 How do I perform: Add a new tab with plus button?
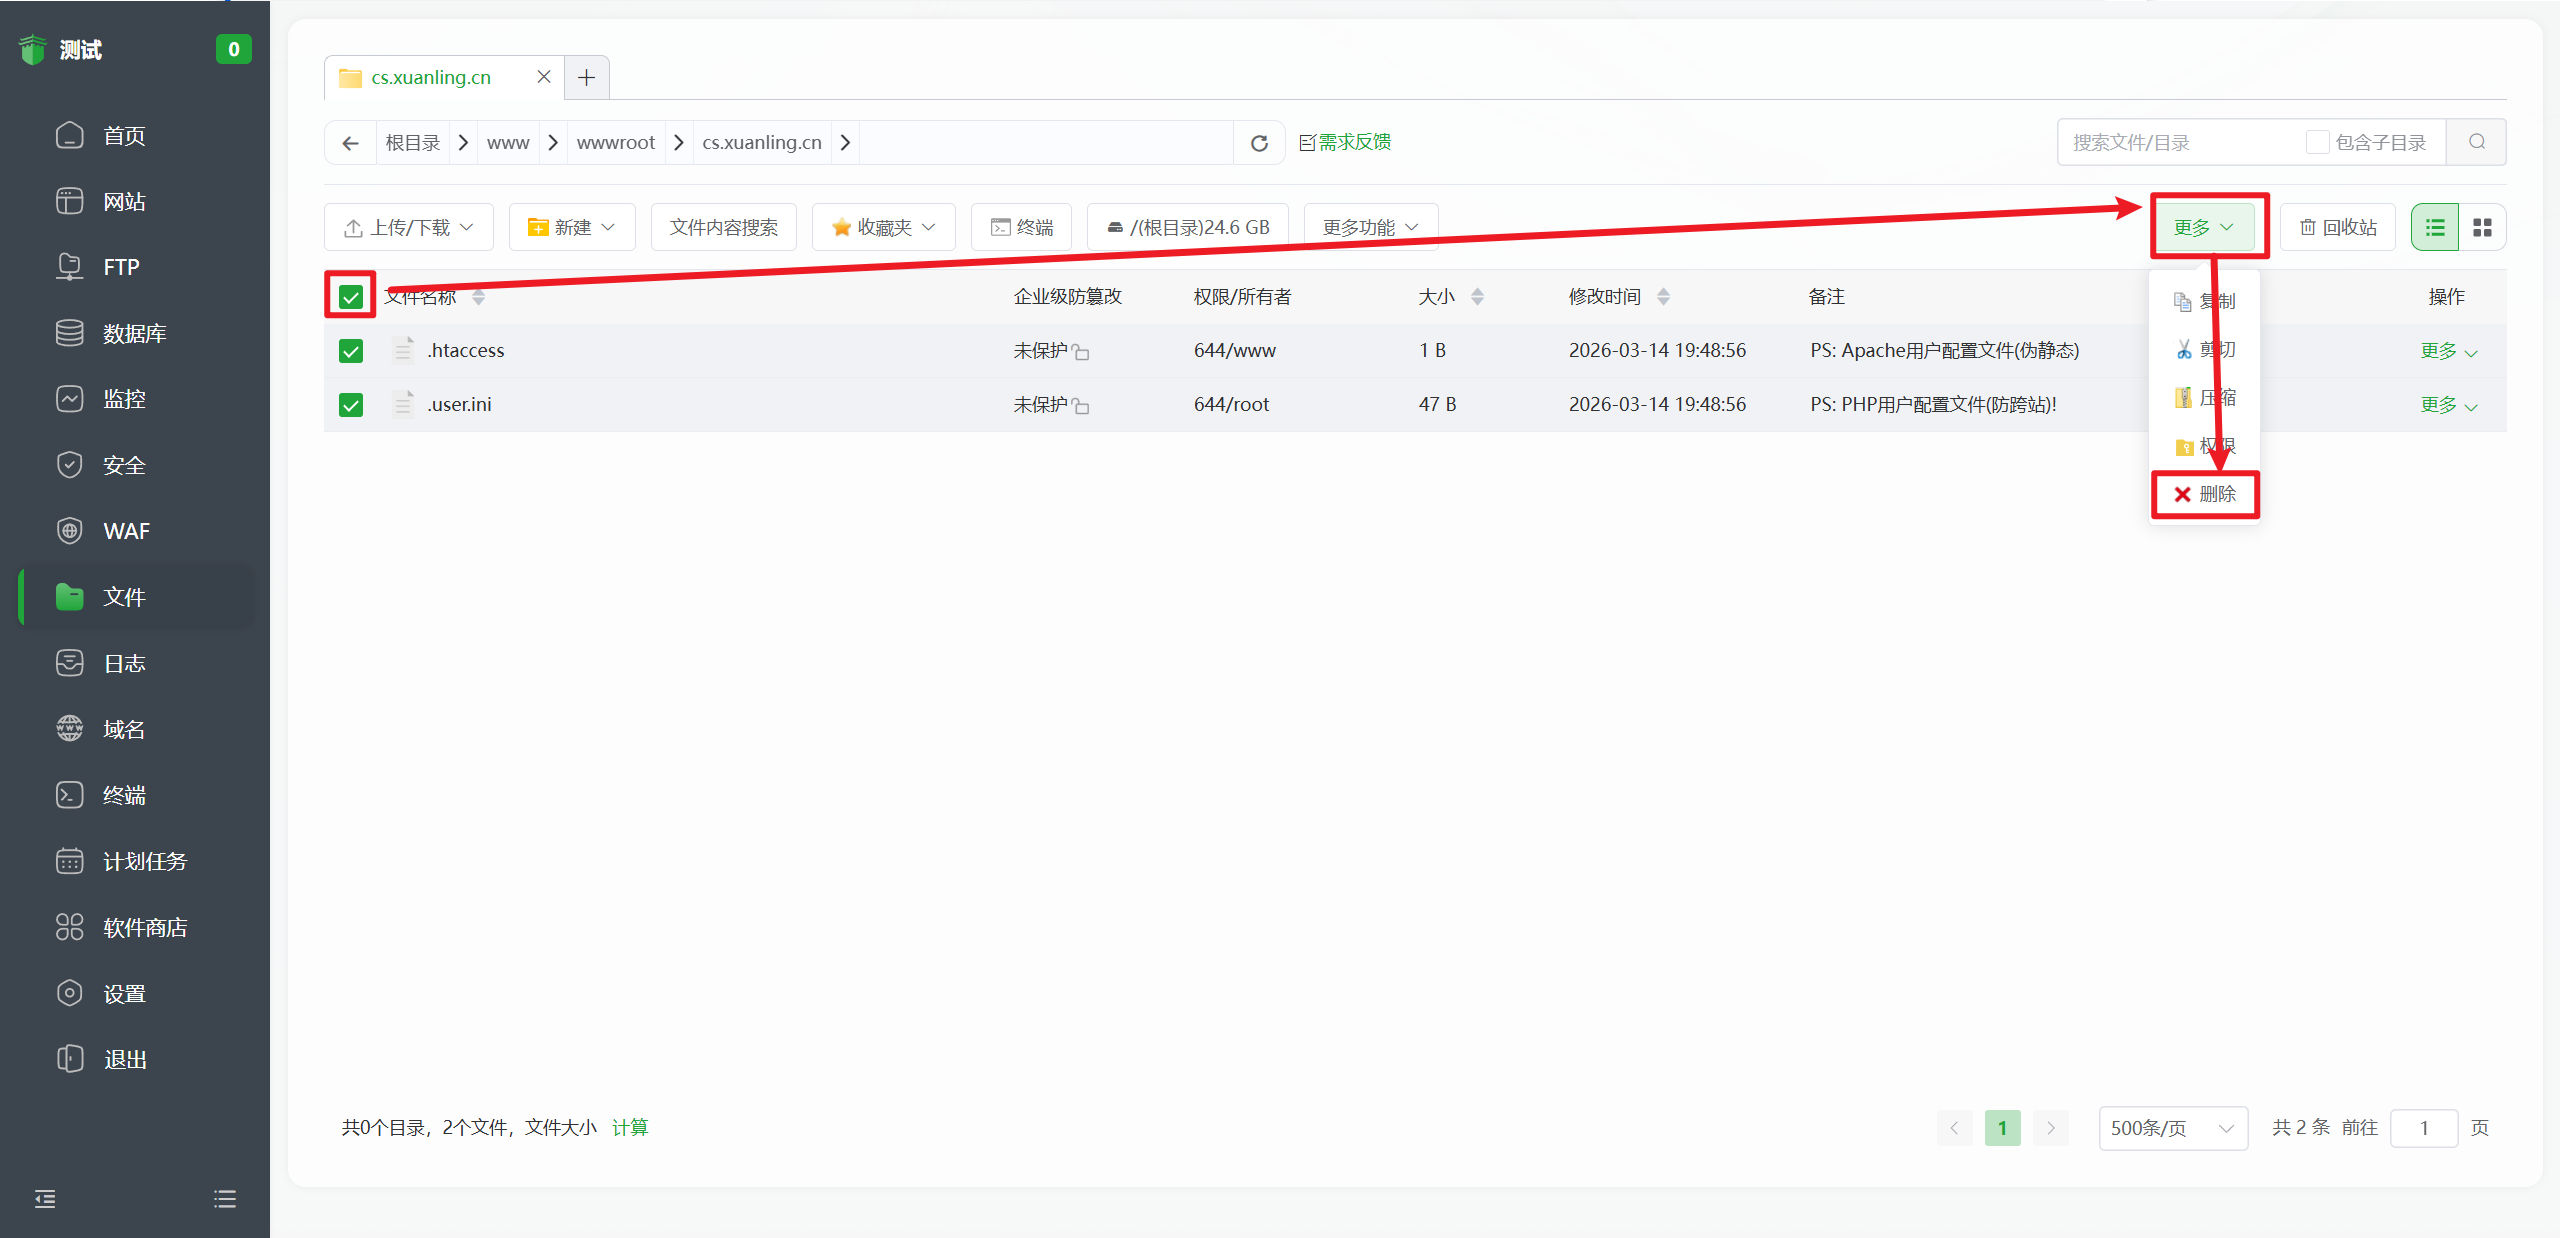[x=587, y=77]
